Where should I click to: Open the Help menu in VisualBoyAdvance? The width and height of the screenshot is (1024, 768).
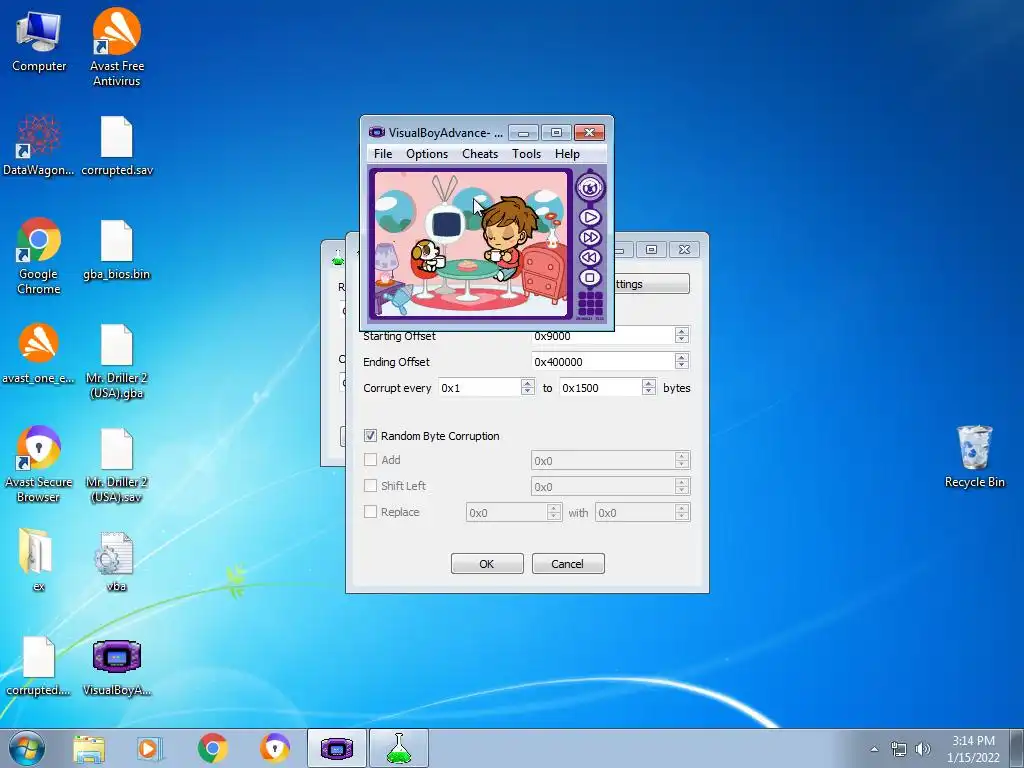pos(568,153)
